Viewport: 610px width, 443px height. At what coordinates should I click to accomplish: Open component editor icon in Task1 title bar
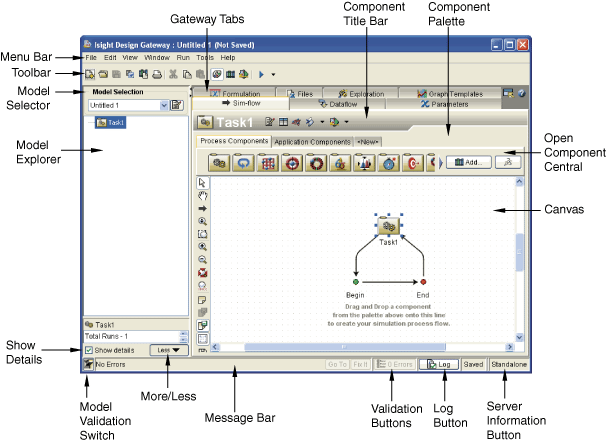click(270, 122)
